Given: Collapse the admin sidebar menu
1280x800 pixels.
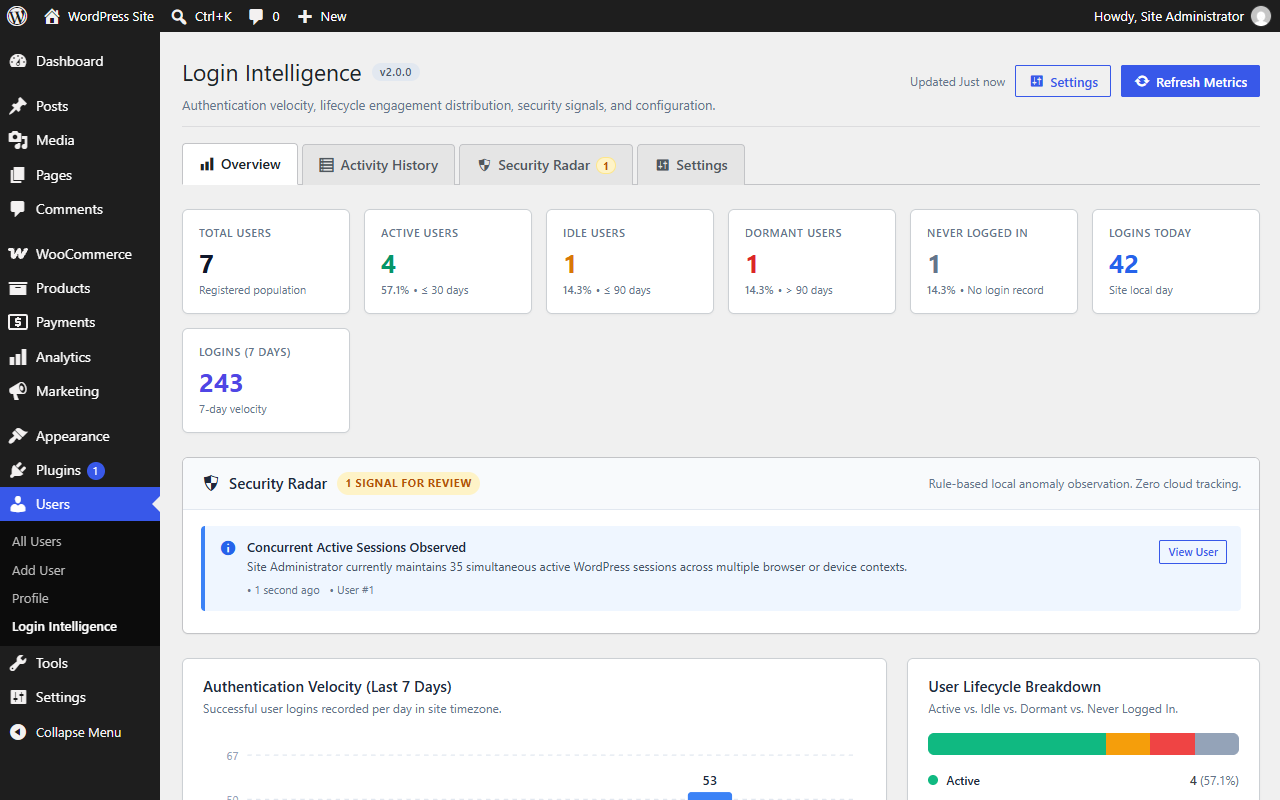Looking at the screenshot, I should click(80, 732).
